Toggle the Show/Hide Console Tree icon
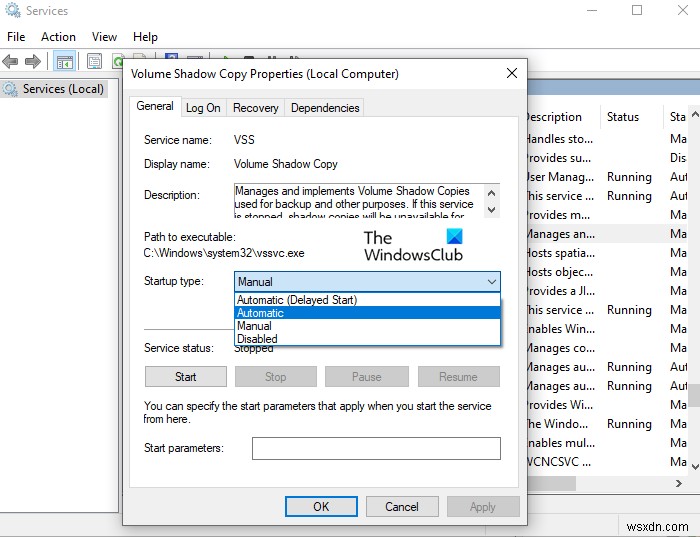700x537 pixels. click(x=65, y=62)
